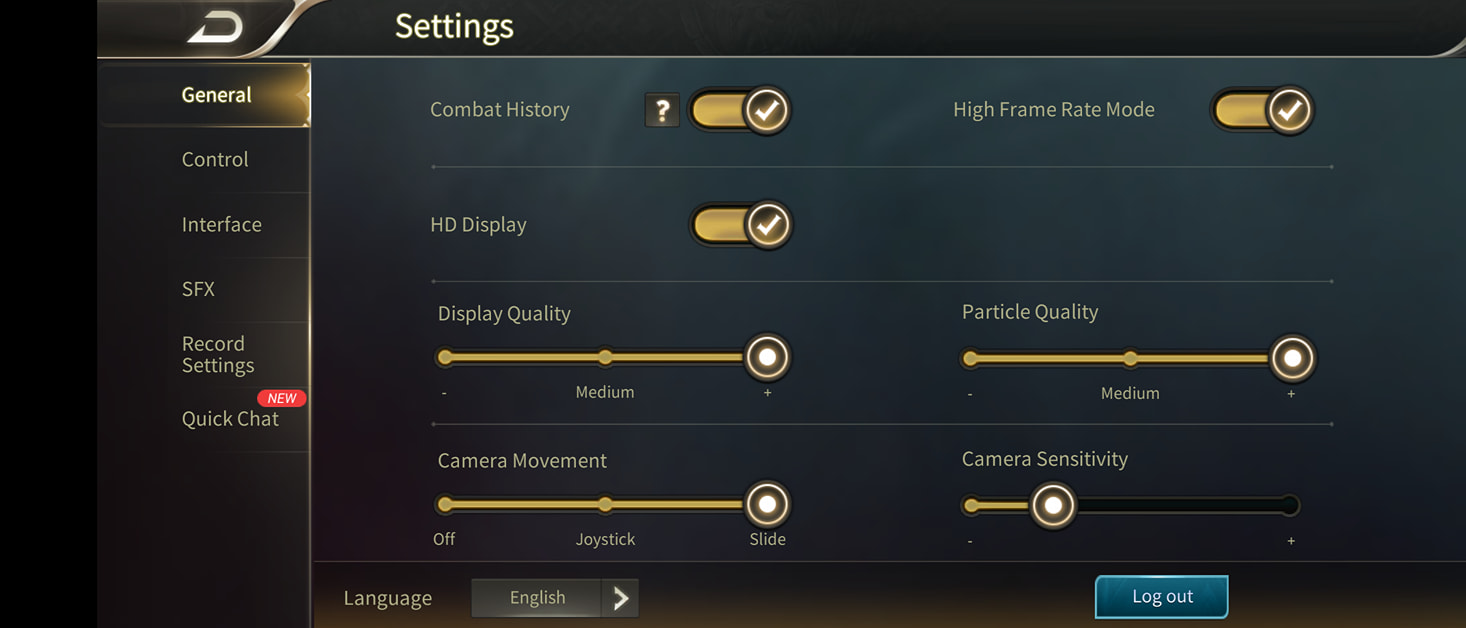Open the English language selector
Image resolution: width=1466 pixels, height=628 pixels.
(538, 598)
